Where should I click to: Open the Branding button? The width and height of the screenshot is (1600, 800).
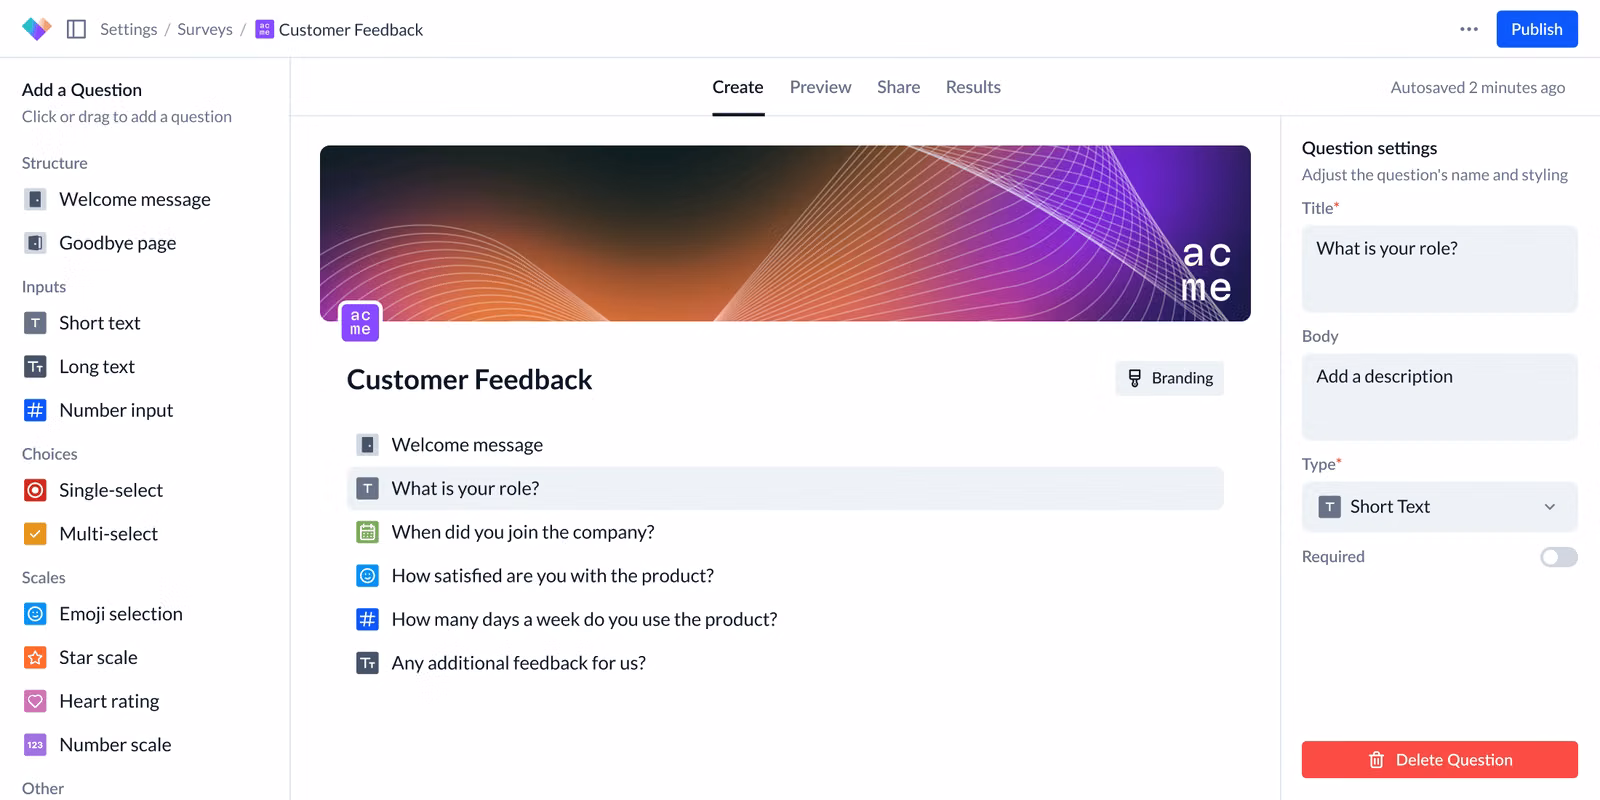pyautogui.click(x=1169, y=378)
